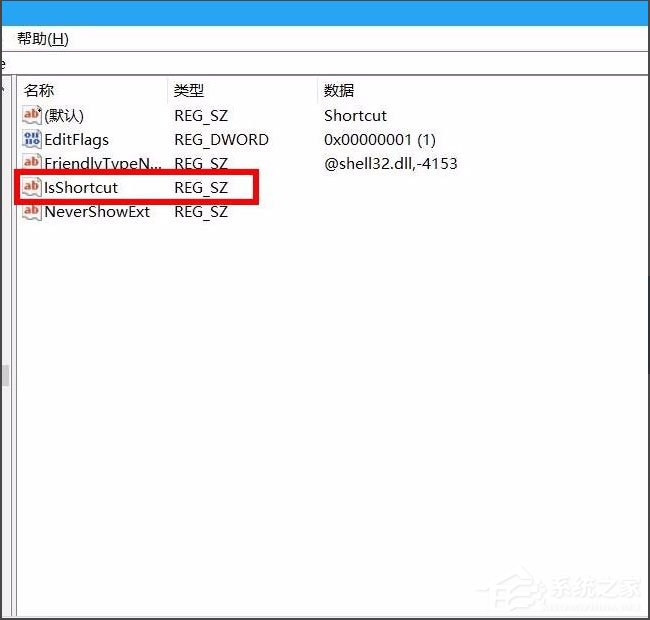
Task: Select the (默认) string value icon
Action: (x=32, y=115)
